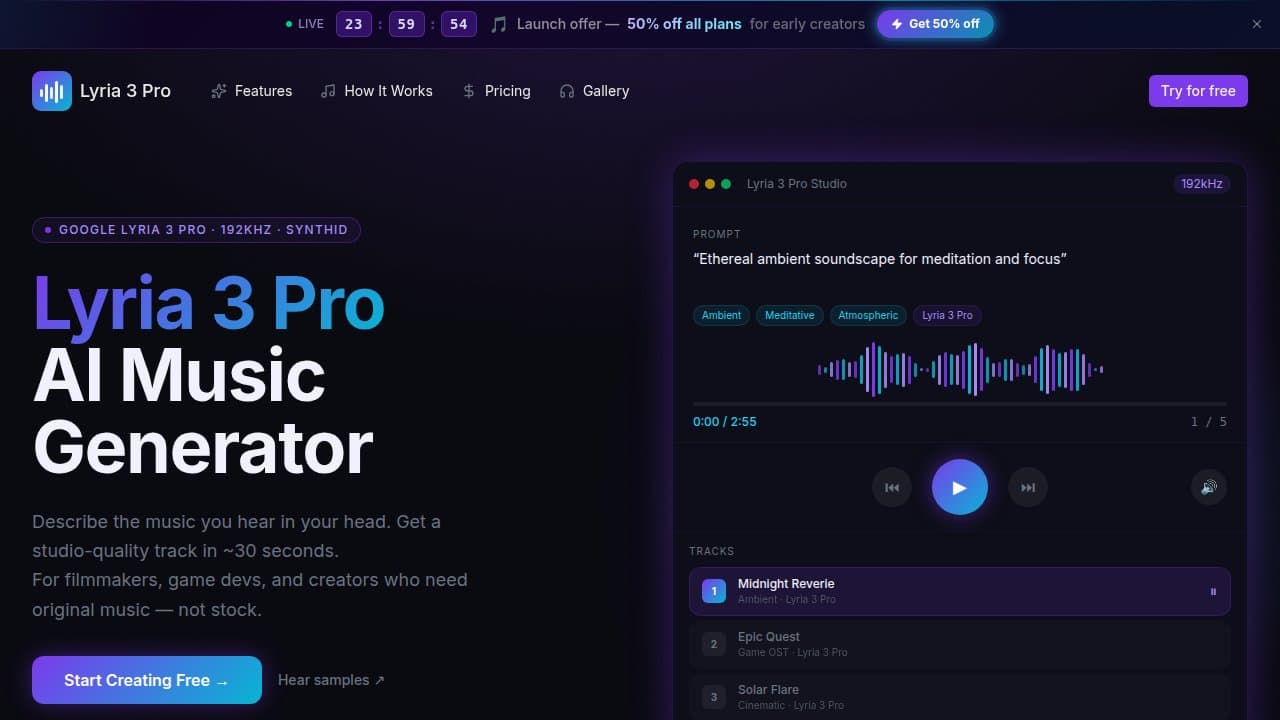Screen dimensions: 1280x720
Task: Select the Atmospheric tag
Action: (x=868, y=315)
